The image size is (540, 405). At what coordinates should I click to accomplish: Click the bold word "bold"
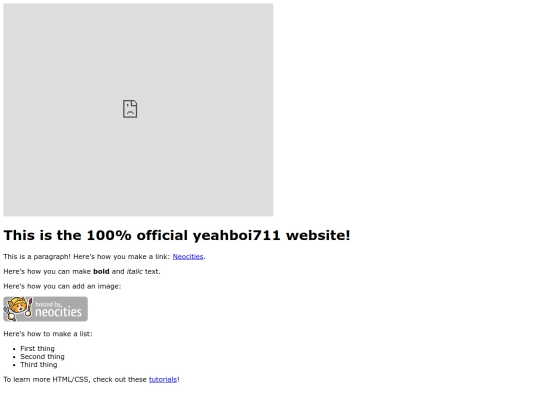coord(101,271)
